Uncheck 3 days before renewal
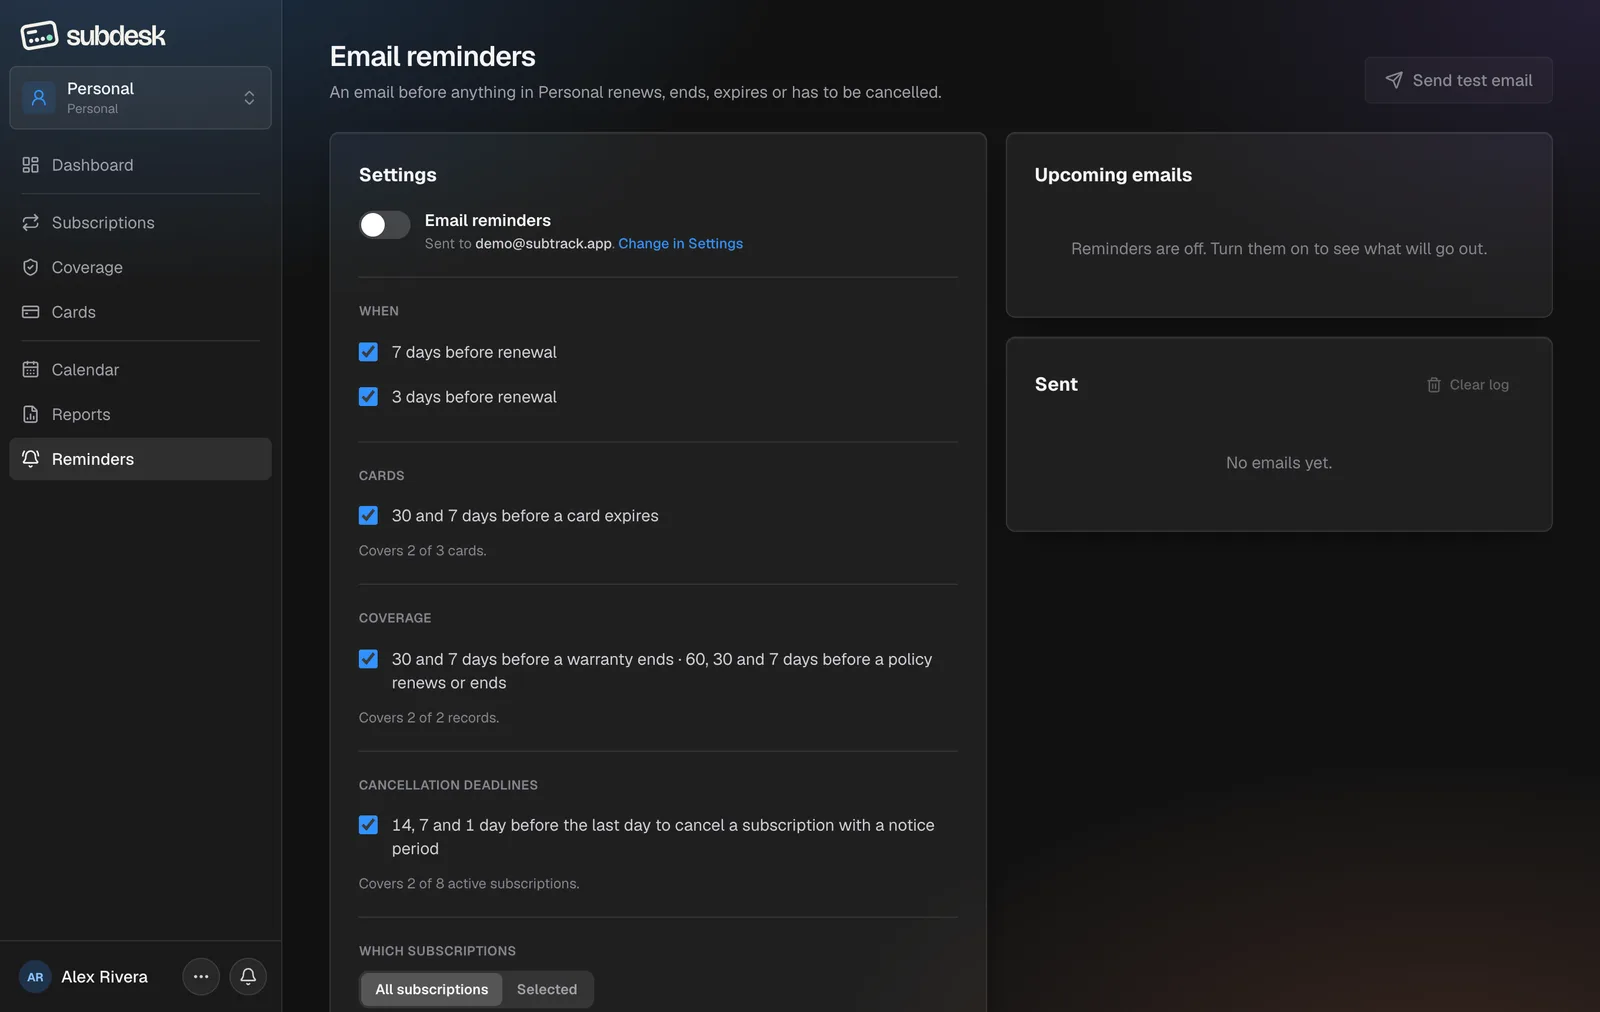Viewport: 1600px width, 1012px height. 368,397
